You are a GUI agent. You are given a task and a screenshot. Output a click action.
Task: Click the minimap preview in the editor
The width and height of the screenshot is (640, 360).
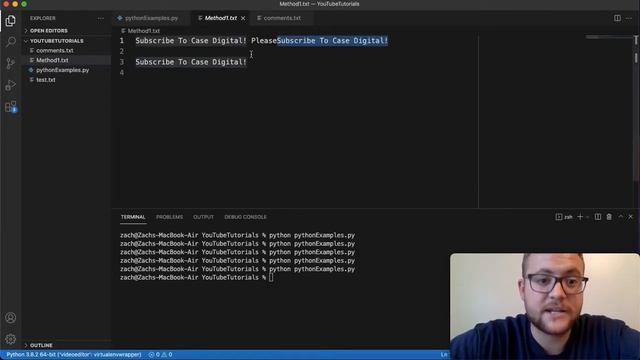608,38
